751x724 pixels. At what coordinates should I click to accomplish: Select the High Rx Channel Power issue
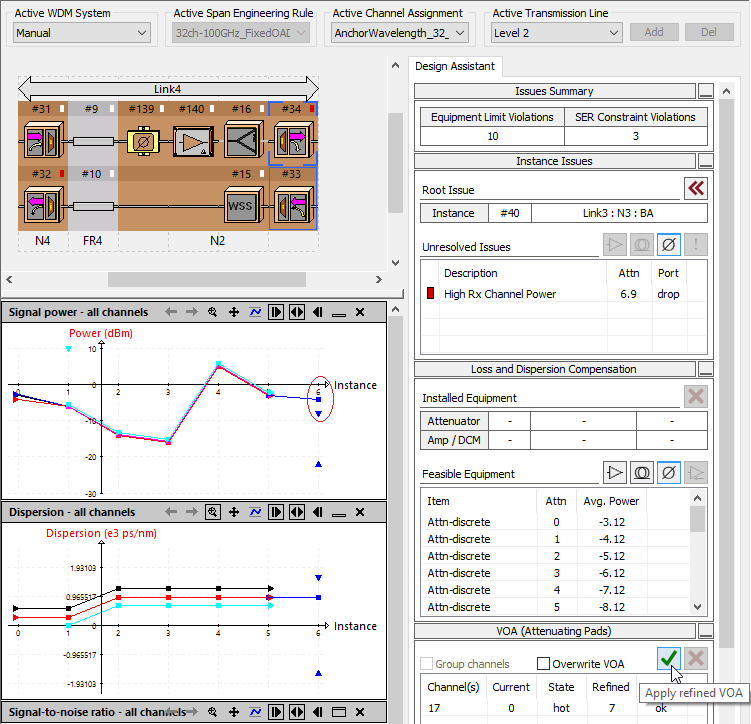point(563,294)
